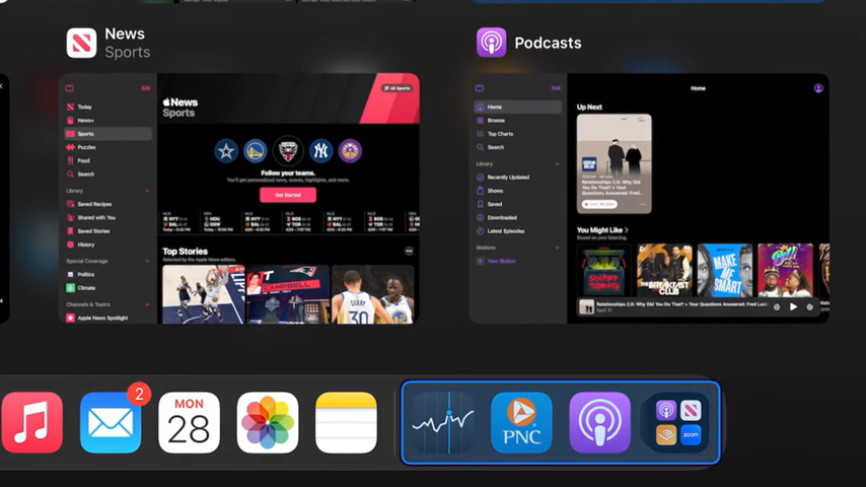The width and height of the screenshot is (866, 487).
Task: Open the Notes app in dock
Action: [346, 422]
